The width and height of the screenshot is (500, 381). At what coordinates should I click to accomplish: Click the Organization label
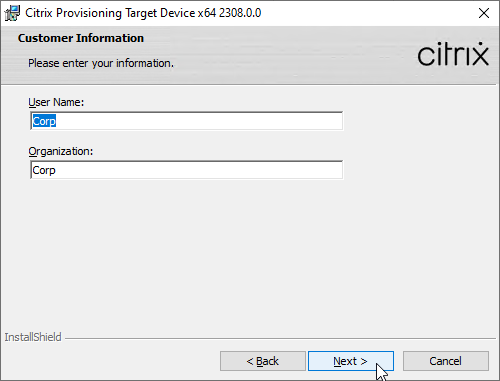click(x=61, y=152)
